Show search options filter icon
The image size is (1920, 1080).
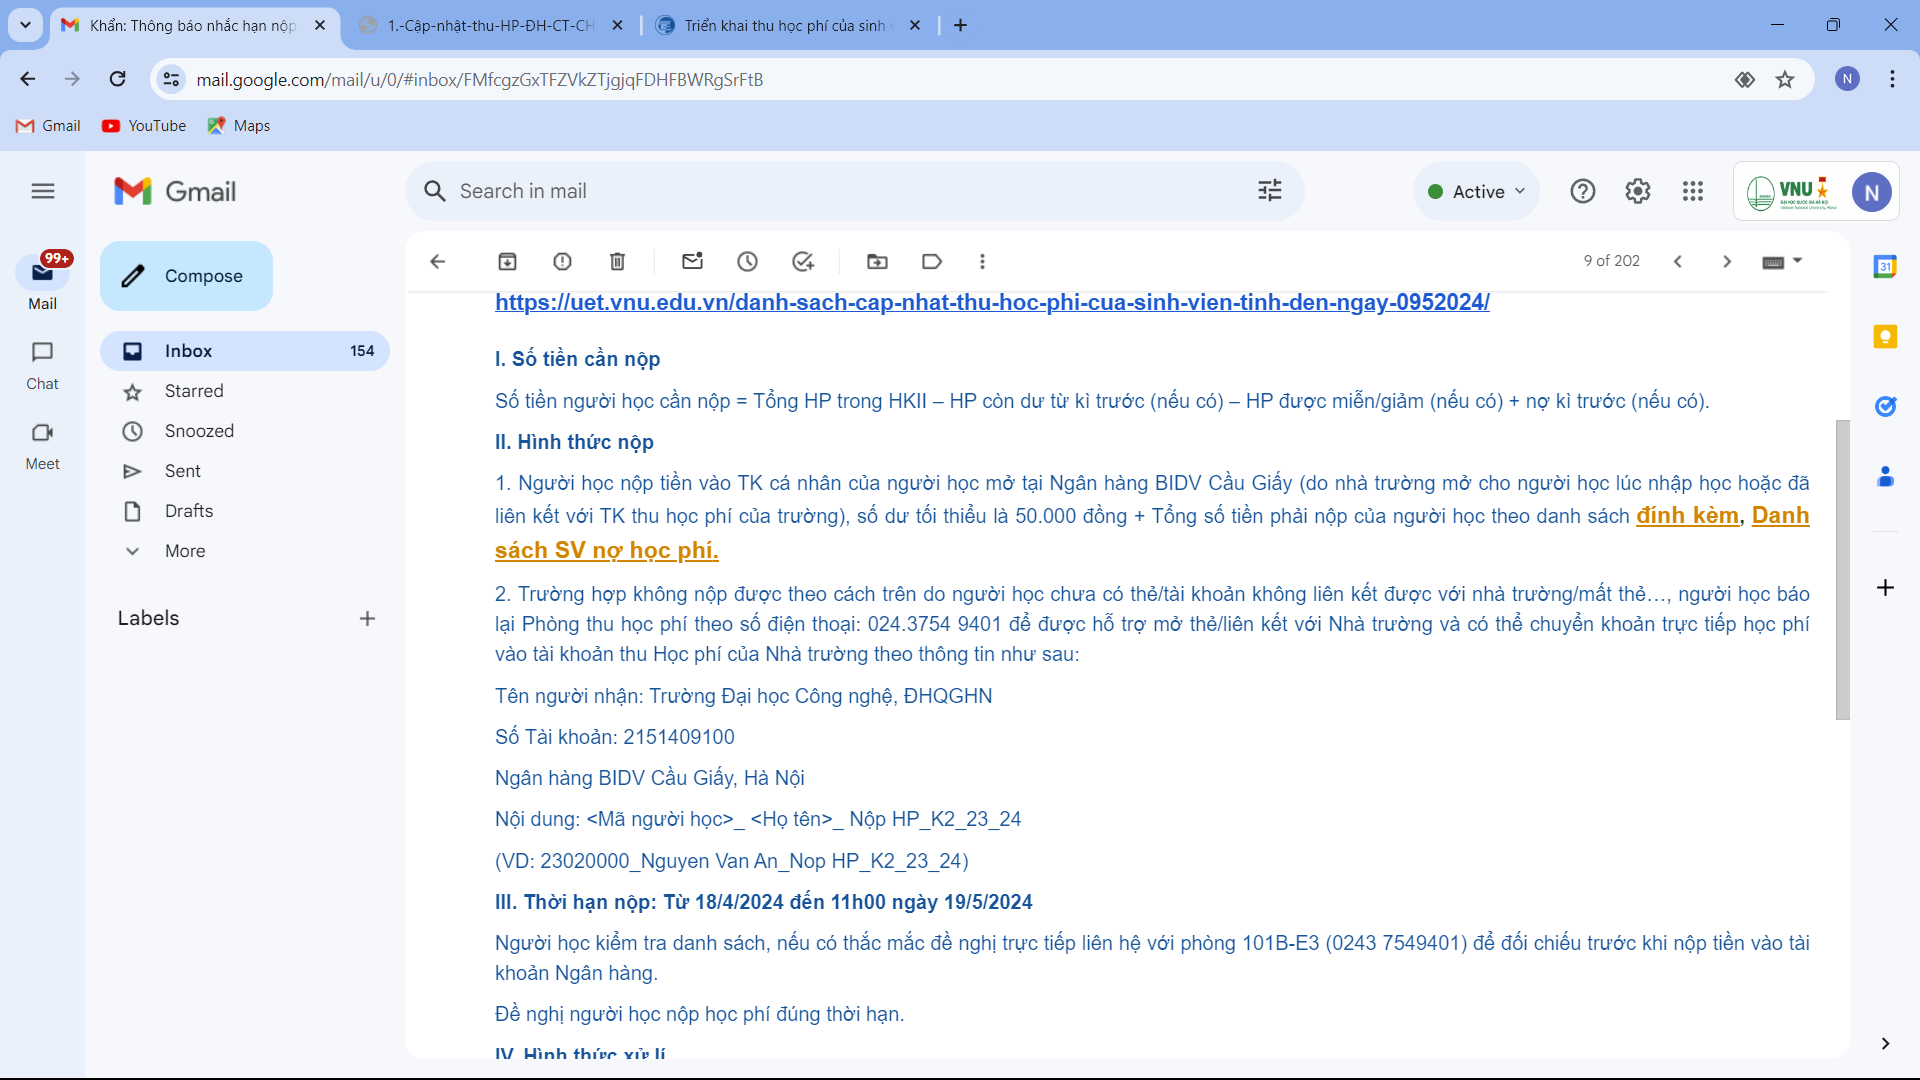(x=1270, y=191)
